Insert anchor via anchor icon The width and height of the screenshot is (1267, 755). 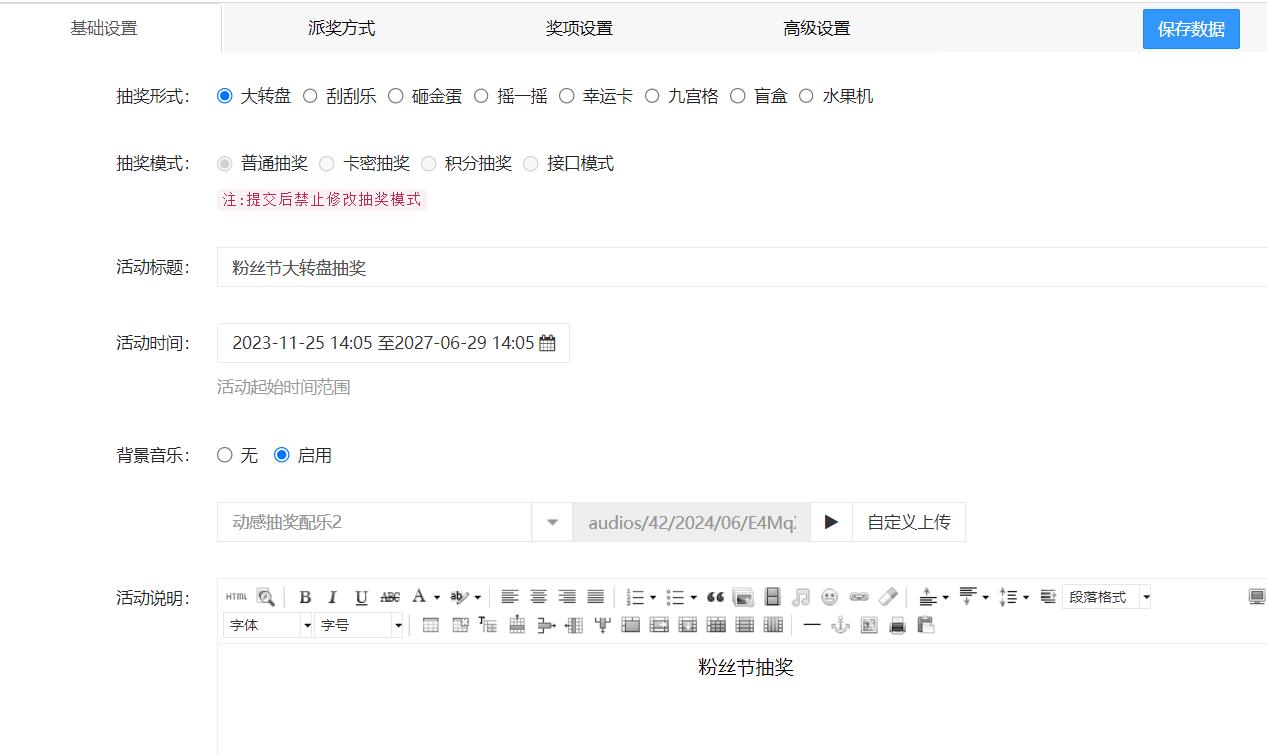[x=840, y=625]
